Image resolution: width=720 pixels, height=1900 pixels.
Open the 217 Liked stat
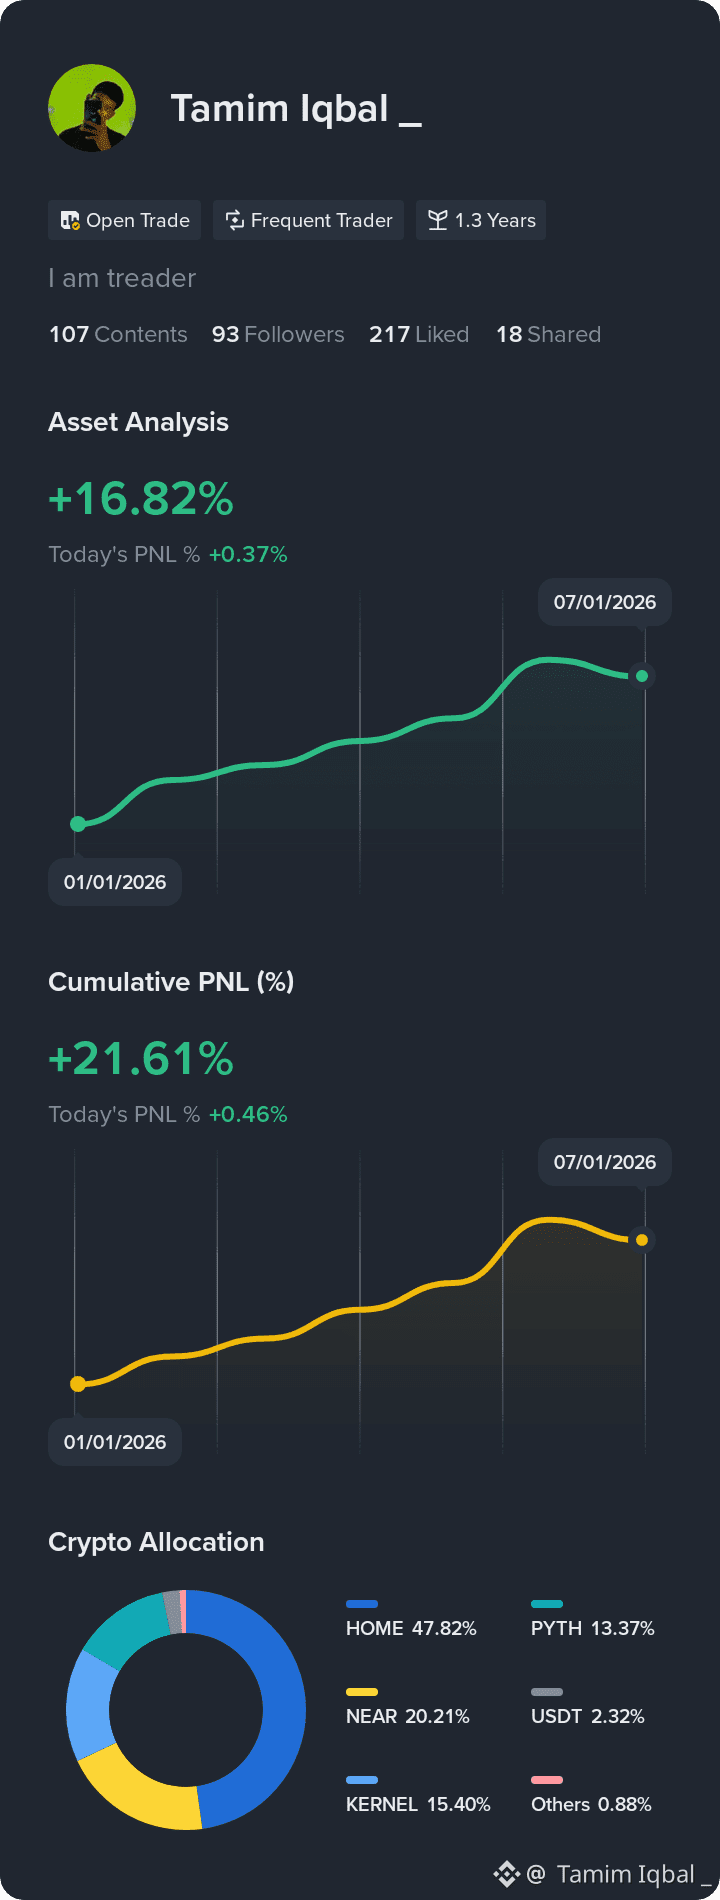point(419,334)
